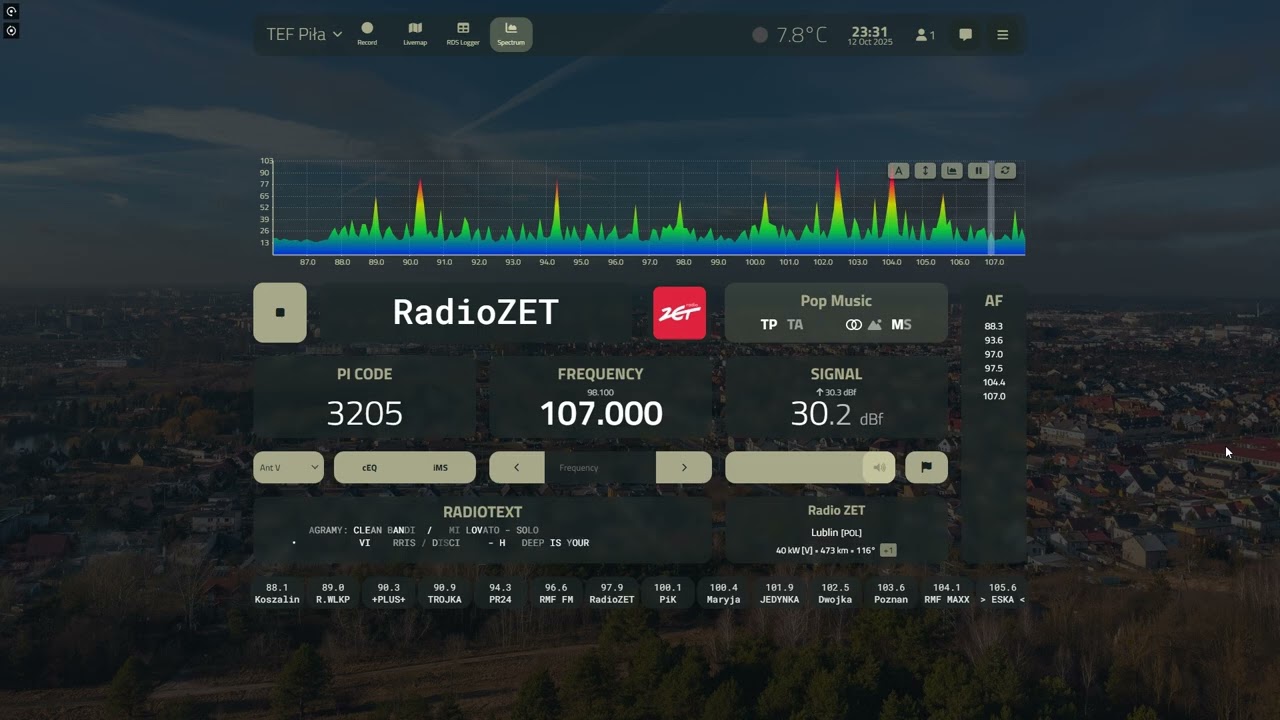Viewport: 1280px width, 720px height.
Task: Open the chat bubble icon
Action: pyautogui.click(x=965, y=35)
